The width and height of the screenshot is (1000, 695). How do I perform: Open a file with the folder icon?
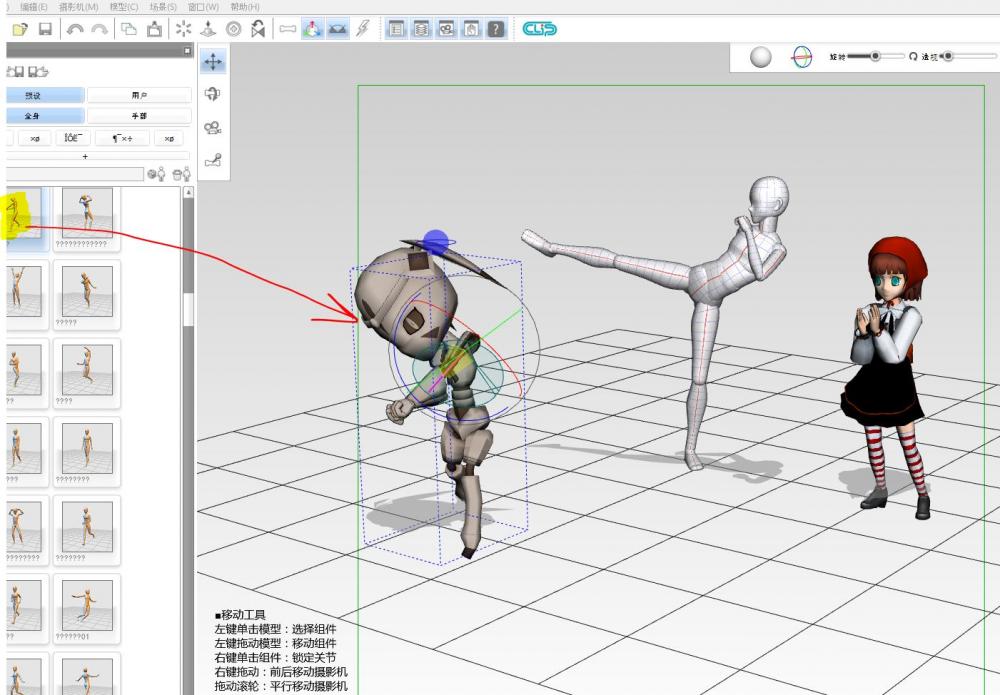20,29
